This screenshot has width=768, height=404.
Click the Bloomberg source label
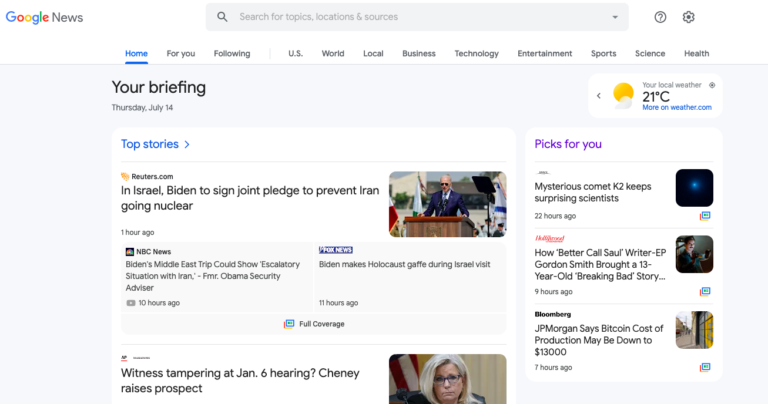coord(552,314)
